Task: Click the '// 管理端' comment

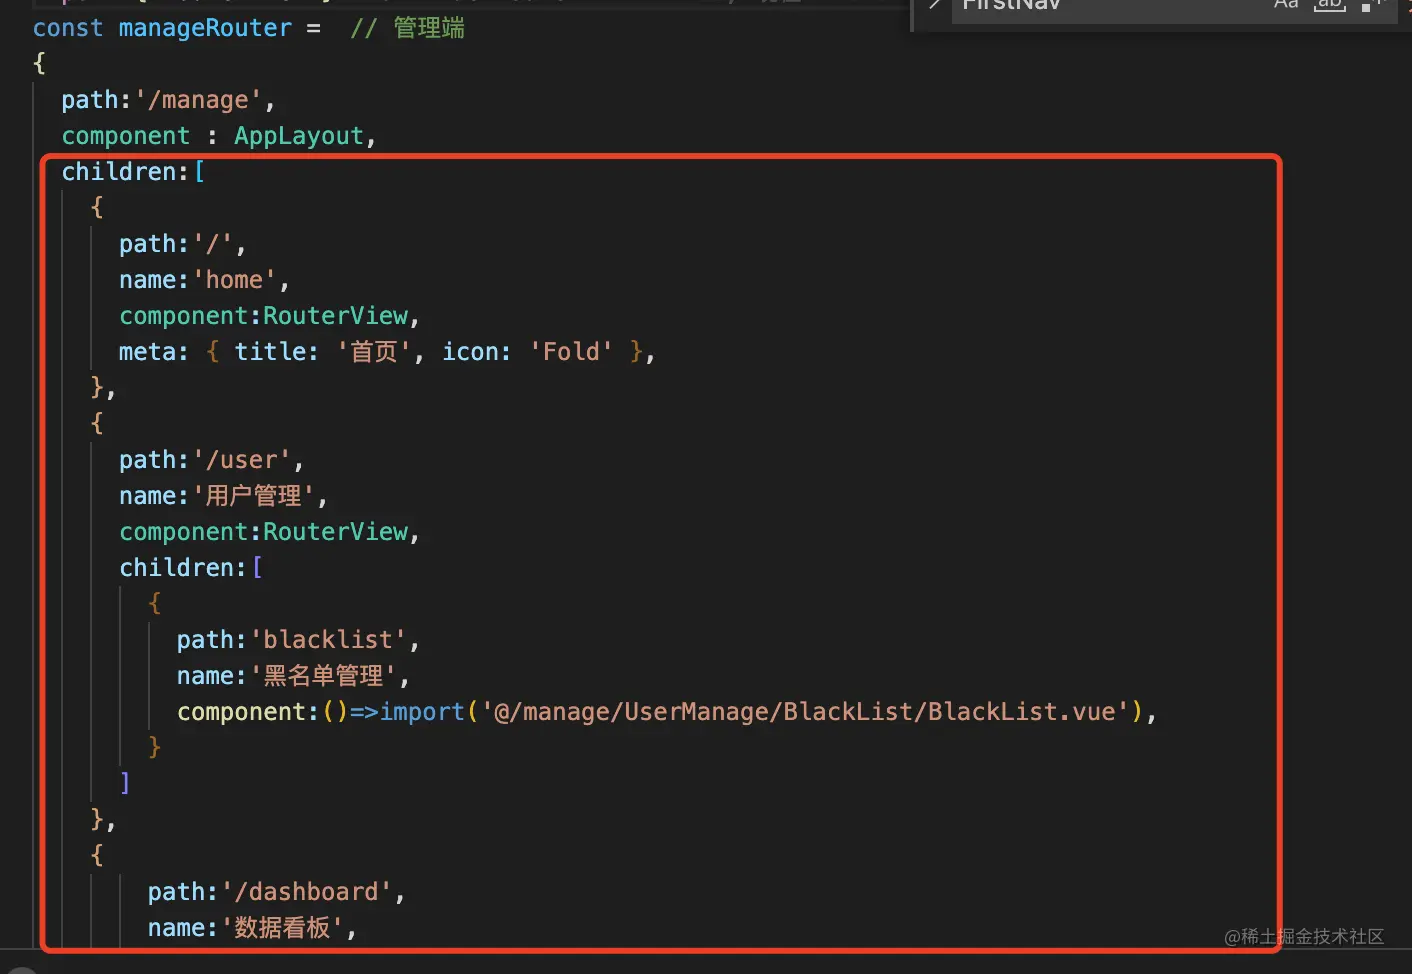Action: click(x=407, y=28)
